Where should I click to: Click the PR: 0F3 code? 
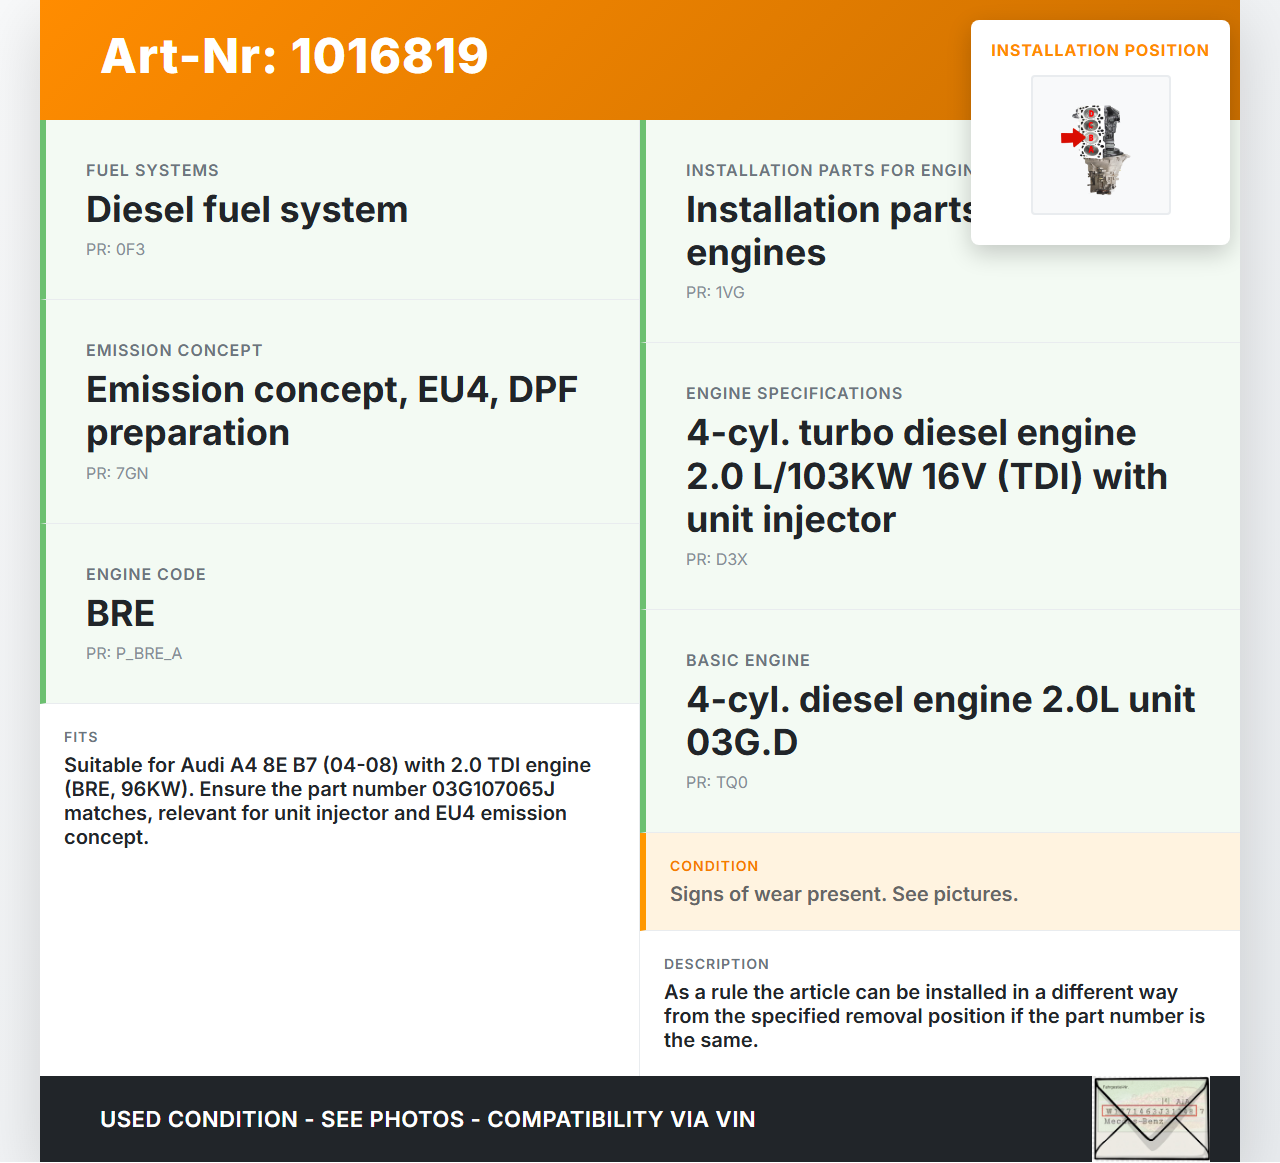pyautogui.click(x=115, y=250)
